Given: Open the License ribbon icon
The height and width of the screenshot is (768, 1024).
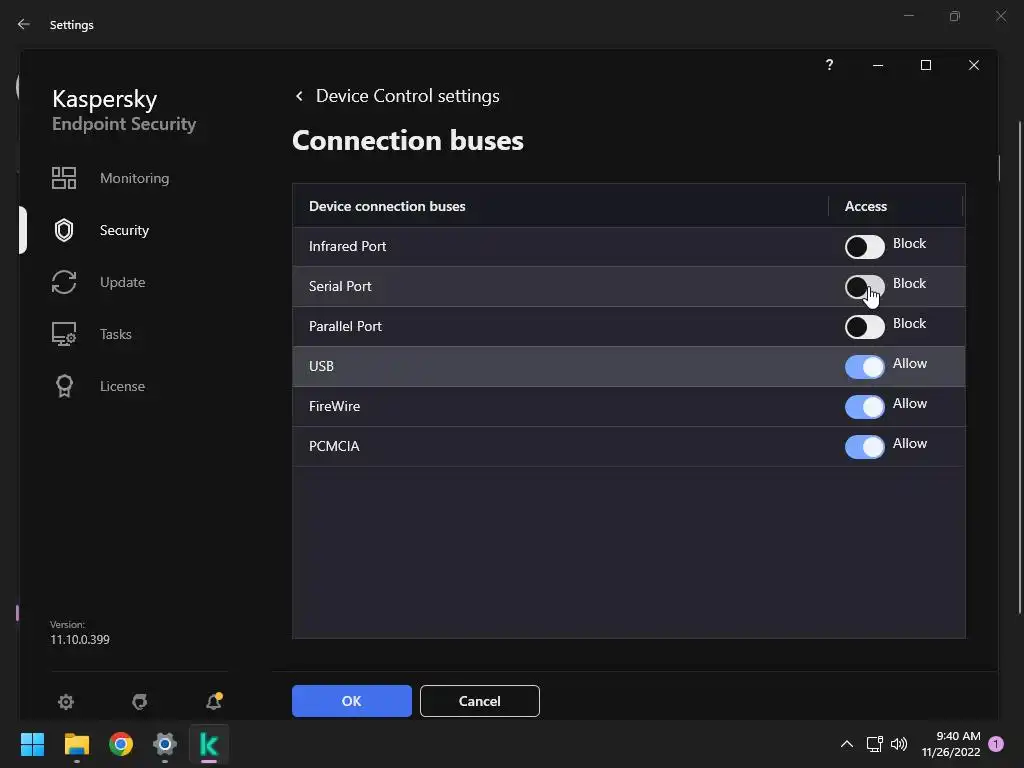Looking at the screenshot, I should [x=64, y=386].
